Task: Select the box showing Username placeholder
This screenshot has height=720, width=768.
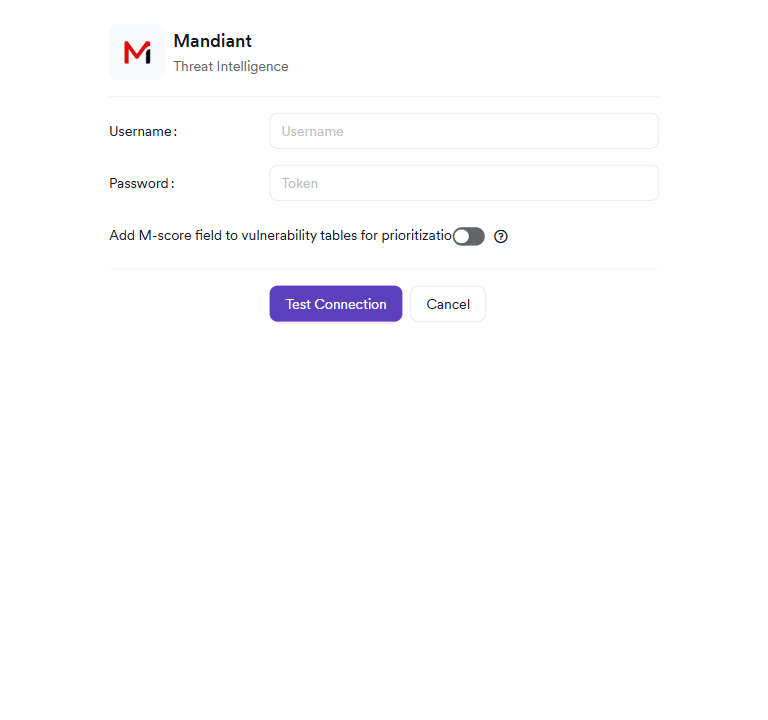Action: point(464,131)
